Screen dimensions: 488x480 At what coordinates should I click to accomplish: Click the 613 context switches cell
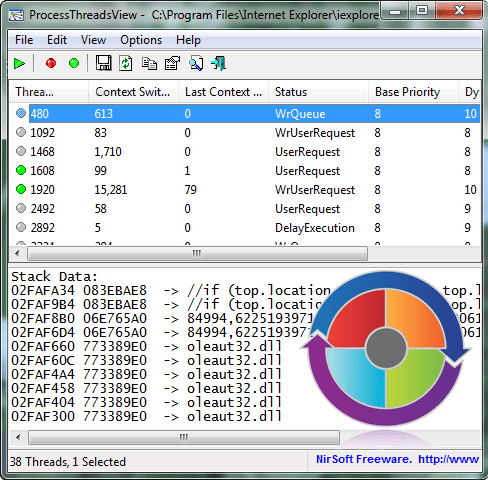104,114
